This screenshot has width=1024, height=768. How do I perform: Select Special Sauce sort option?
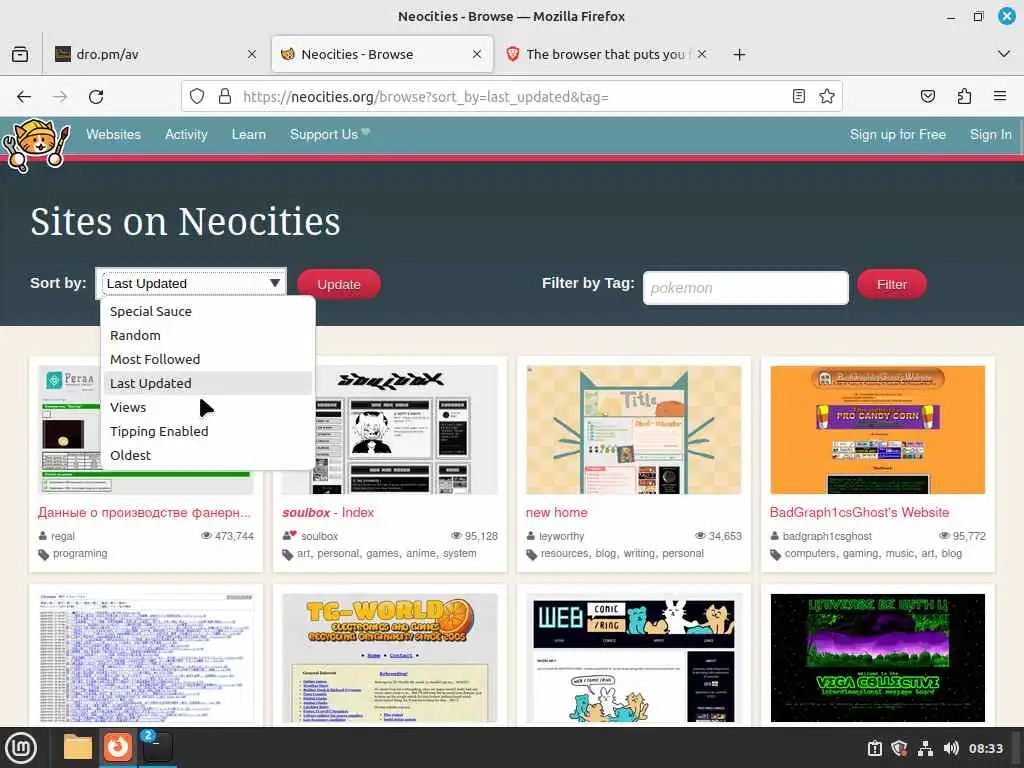pos(207,312)
